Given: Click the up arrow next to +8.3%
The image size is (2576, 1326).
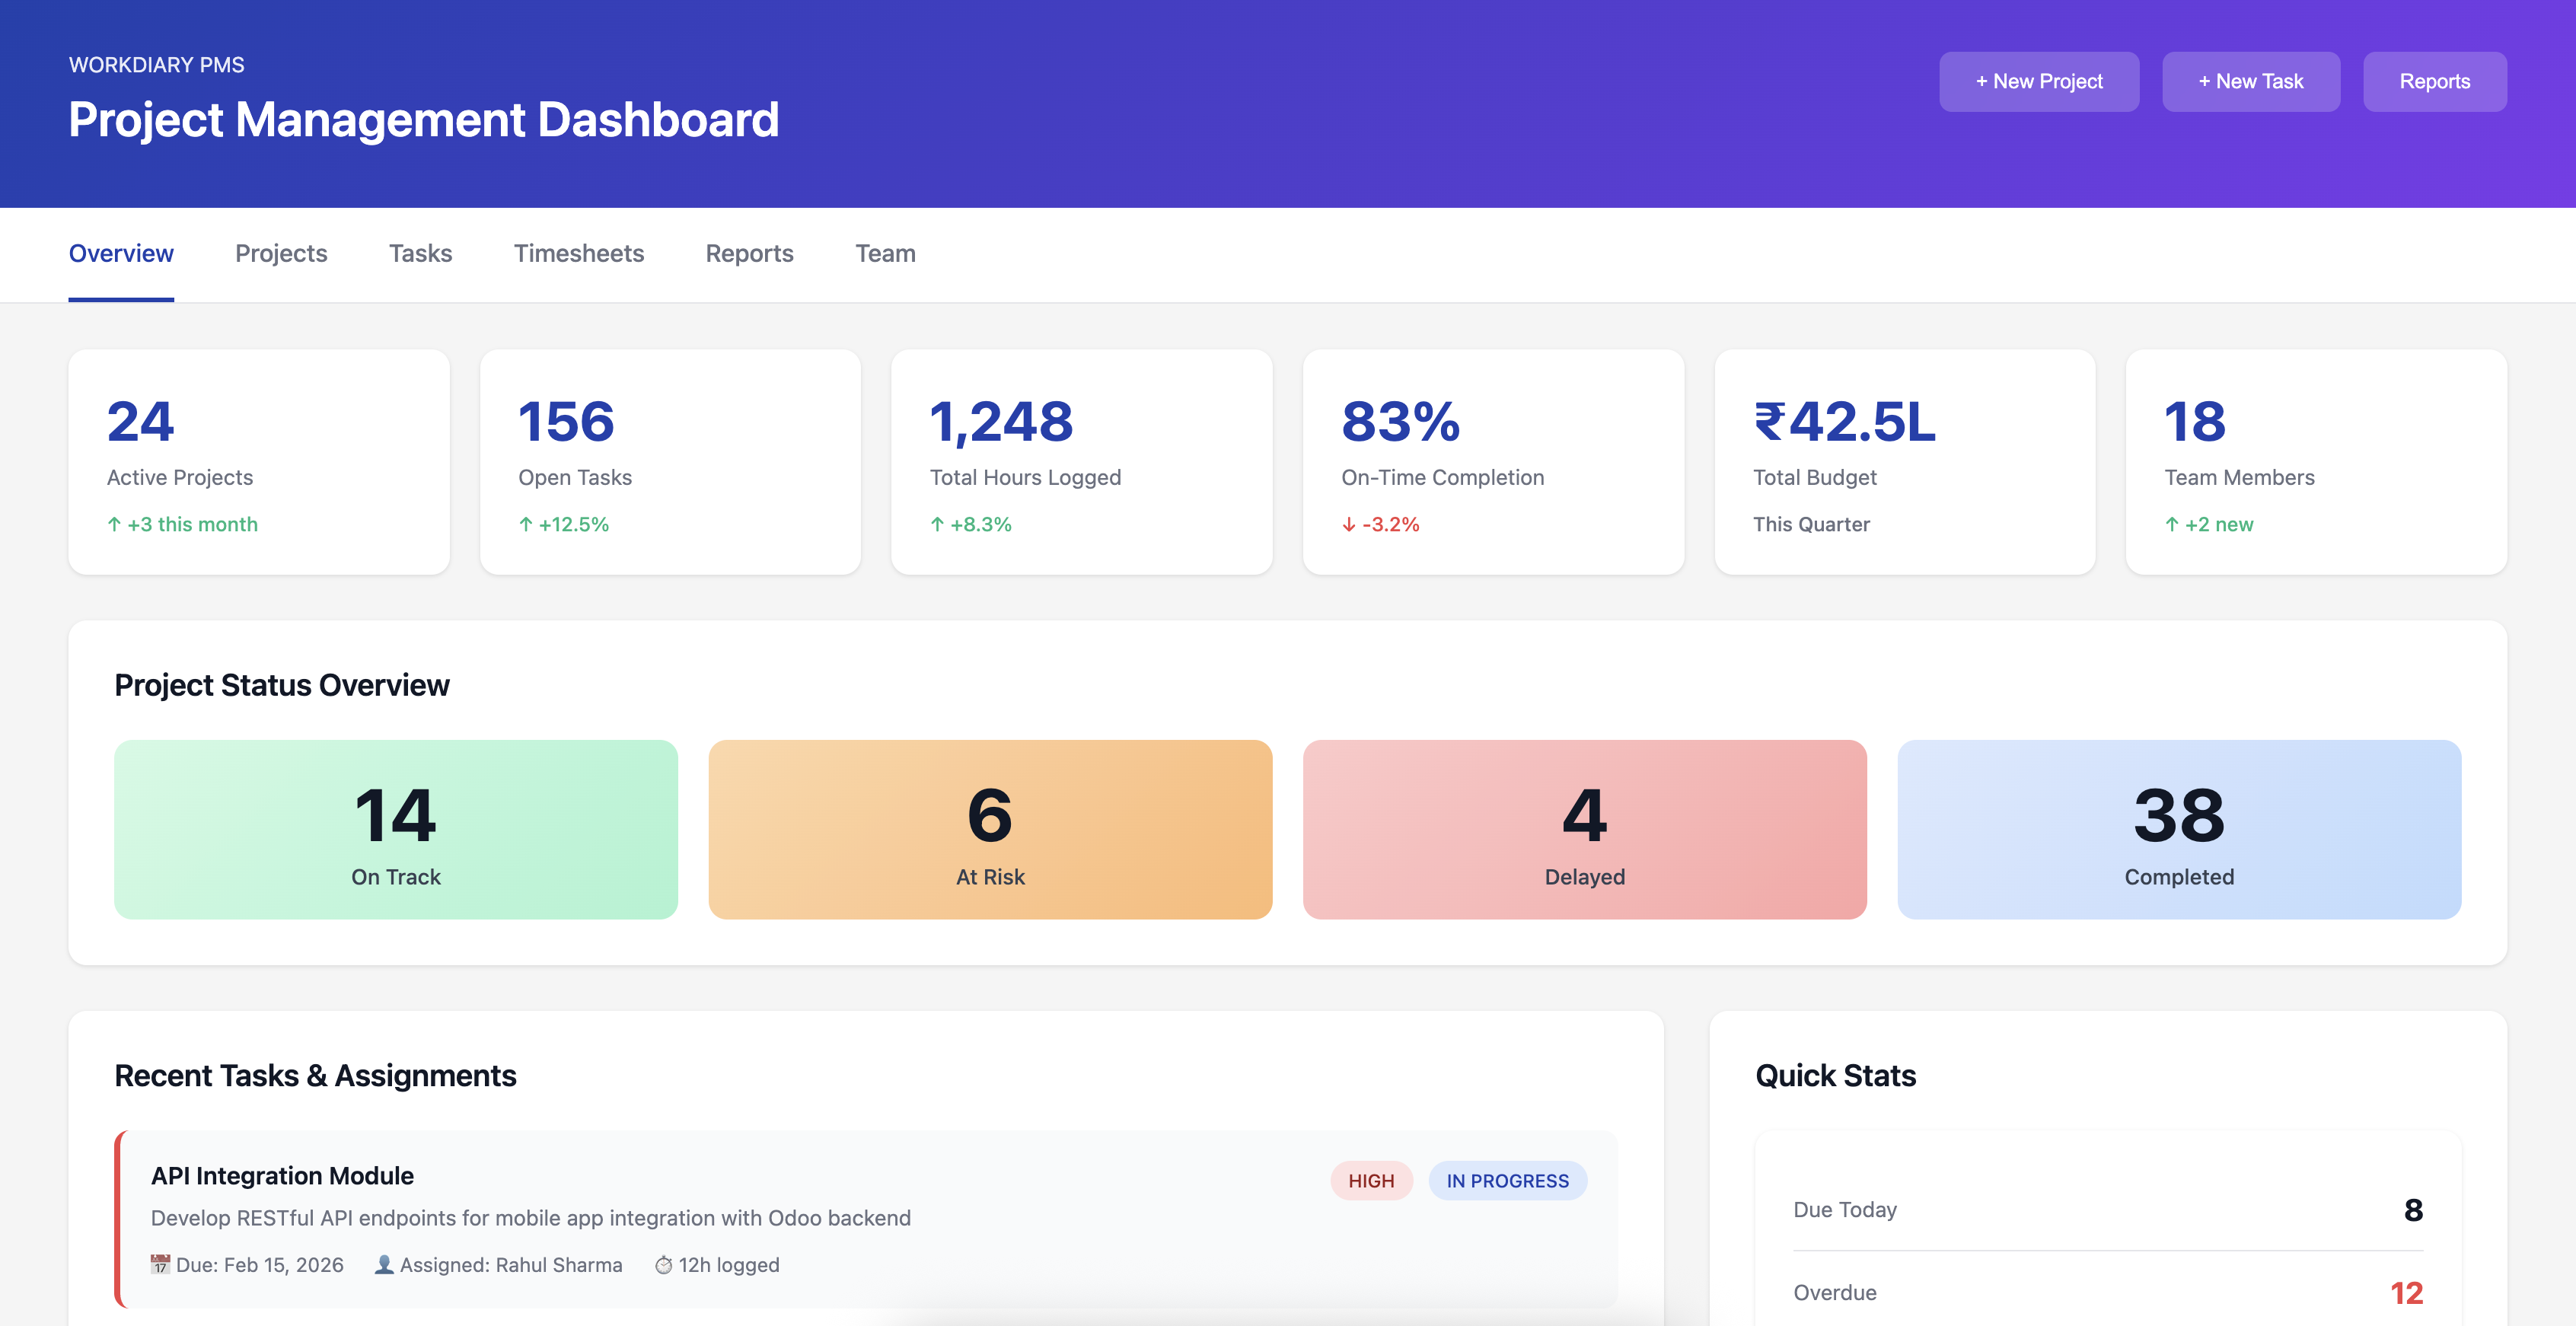Looking at the screenshot, I should tap(937, 524).
